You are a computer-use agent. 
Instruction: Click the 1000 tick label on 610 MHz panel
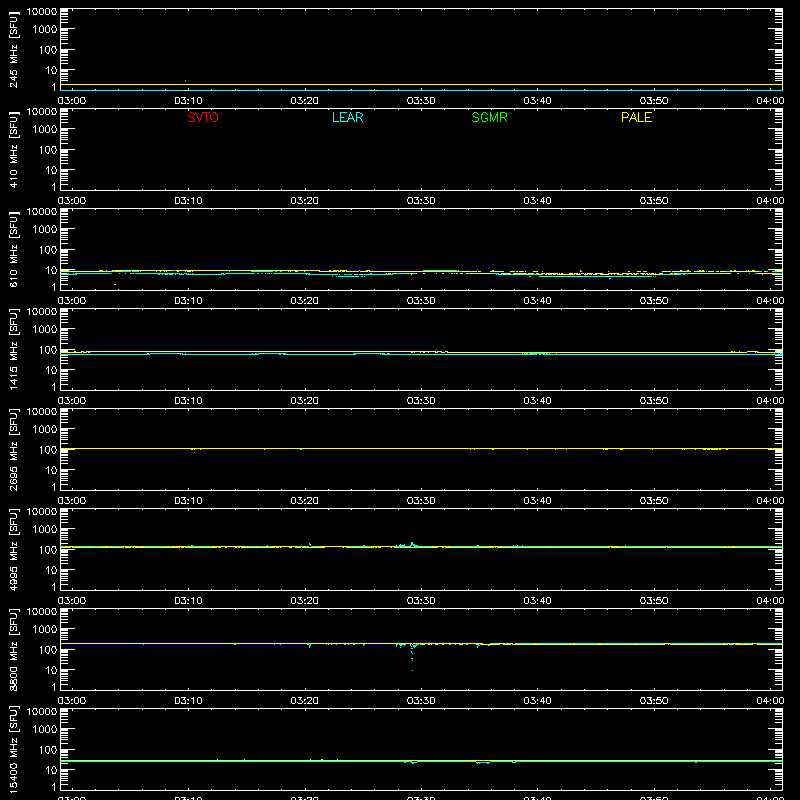tap(45, 229)
